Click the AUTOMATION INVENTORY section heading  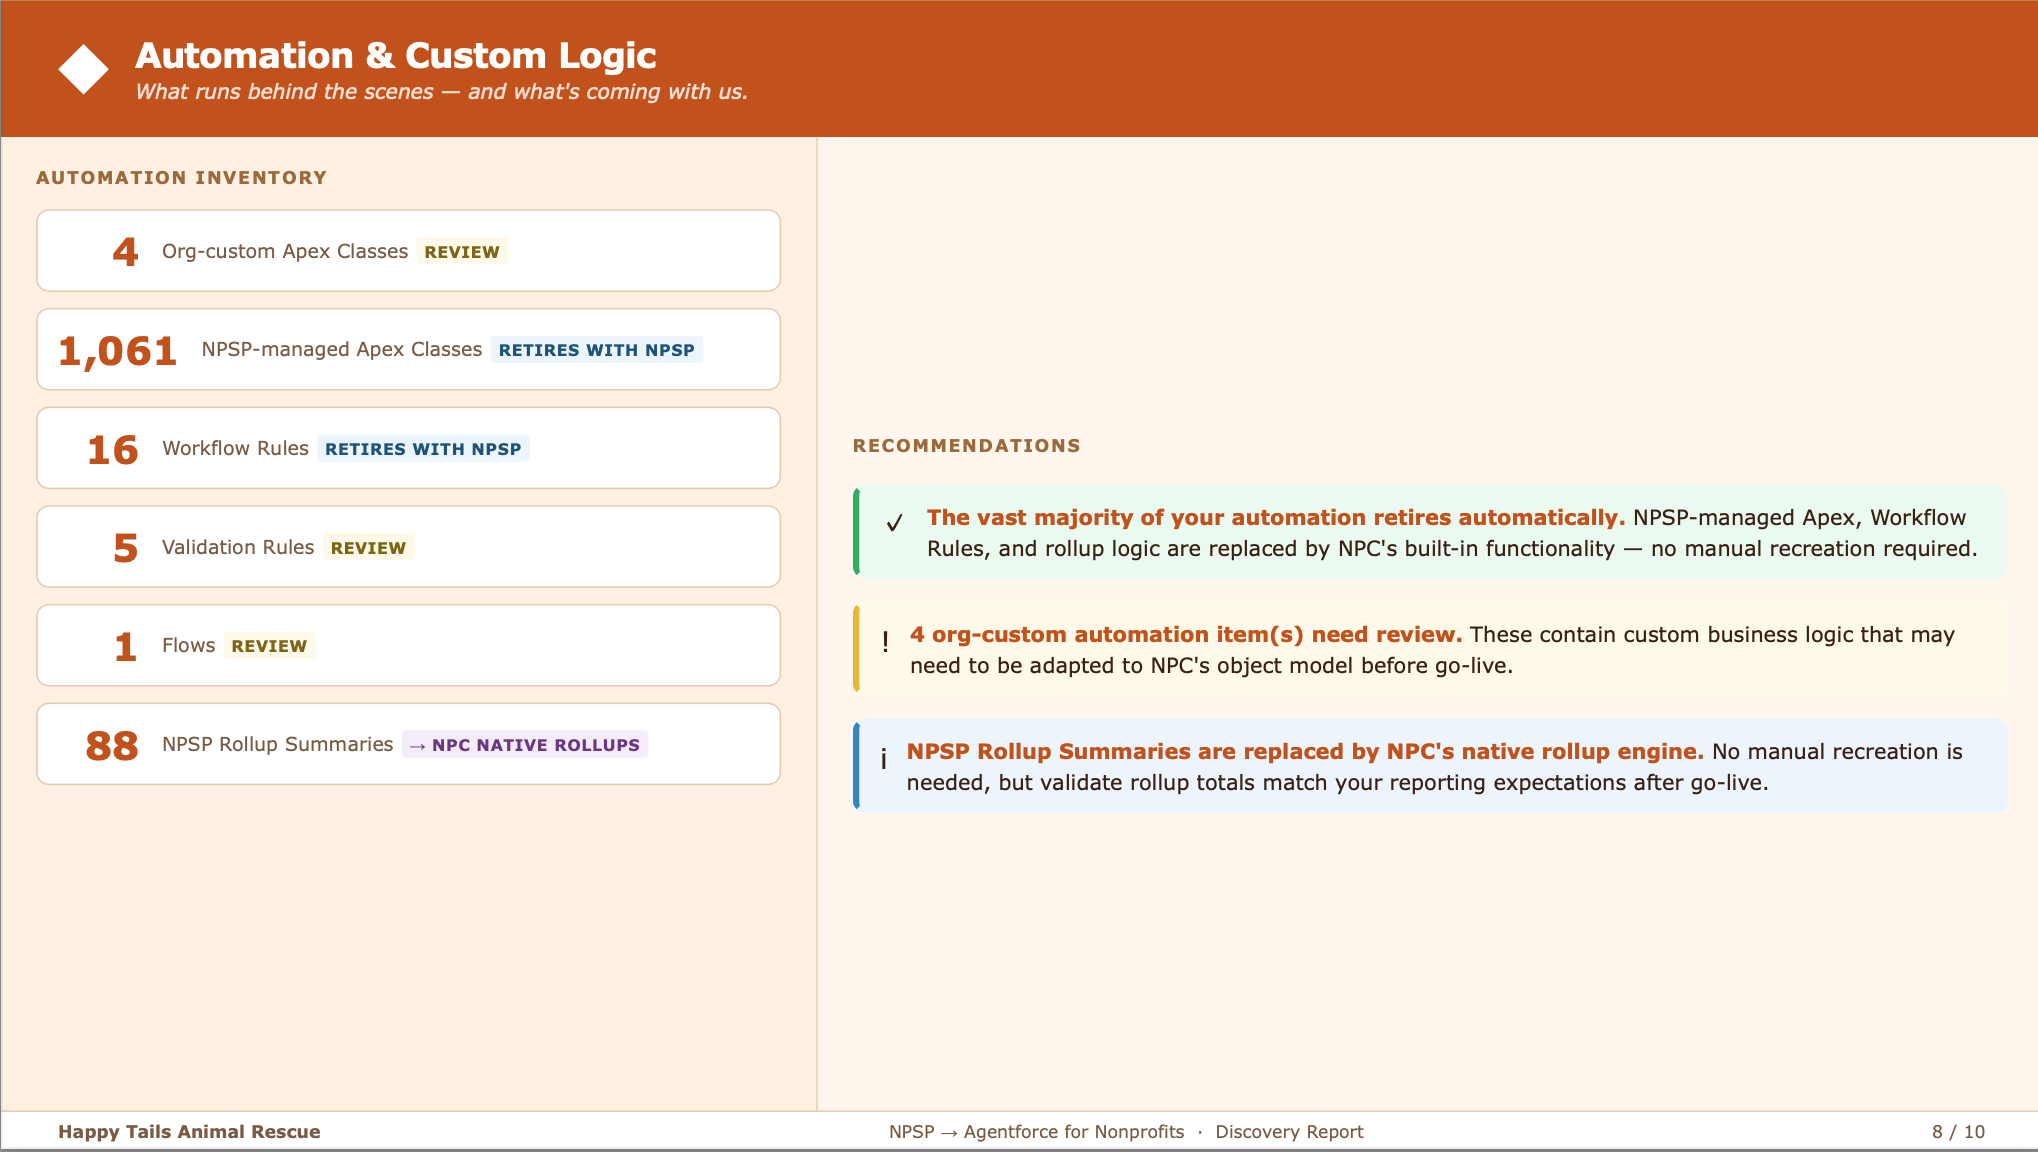(x=182, y=178)
